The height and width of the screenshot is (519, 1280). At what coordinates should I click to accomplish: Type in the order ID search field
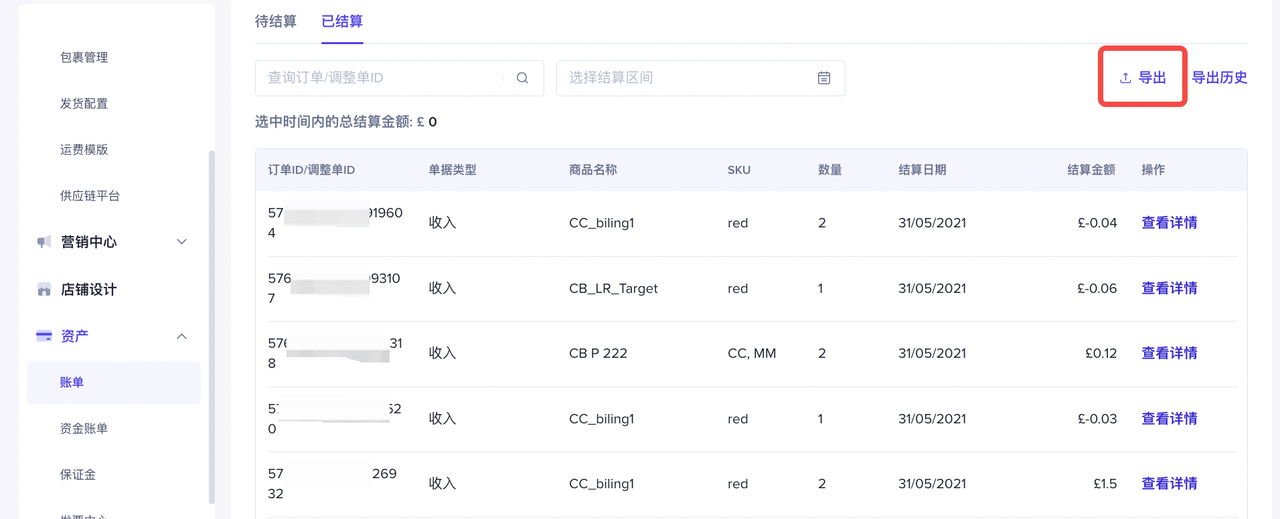click(384, 78)
